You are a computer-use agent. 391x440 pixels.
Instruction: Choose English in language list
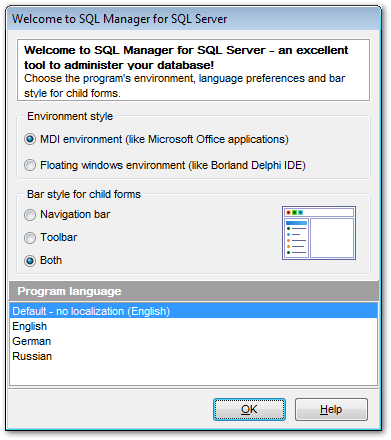pyautogui.click(x=193, y=326)
